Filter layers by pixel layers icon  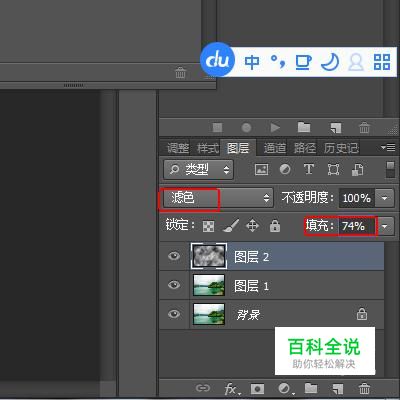click(261, 170)
